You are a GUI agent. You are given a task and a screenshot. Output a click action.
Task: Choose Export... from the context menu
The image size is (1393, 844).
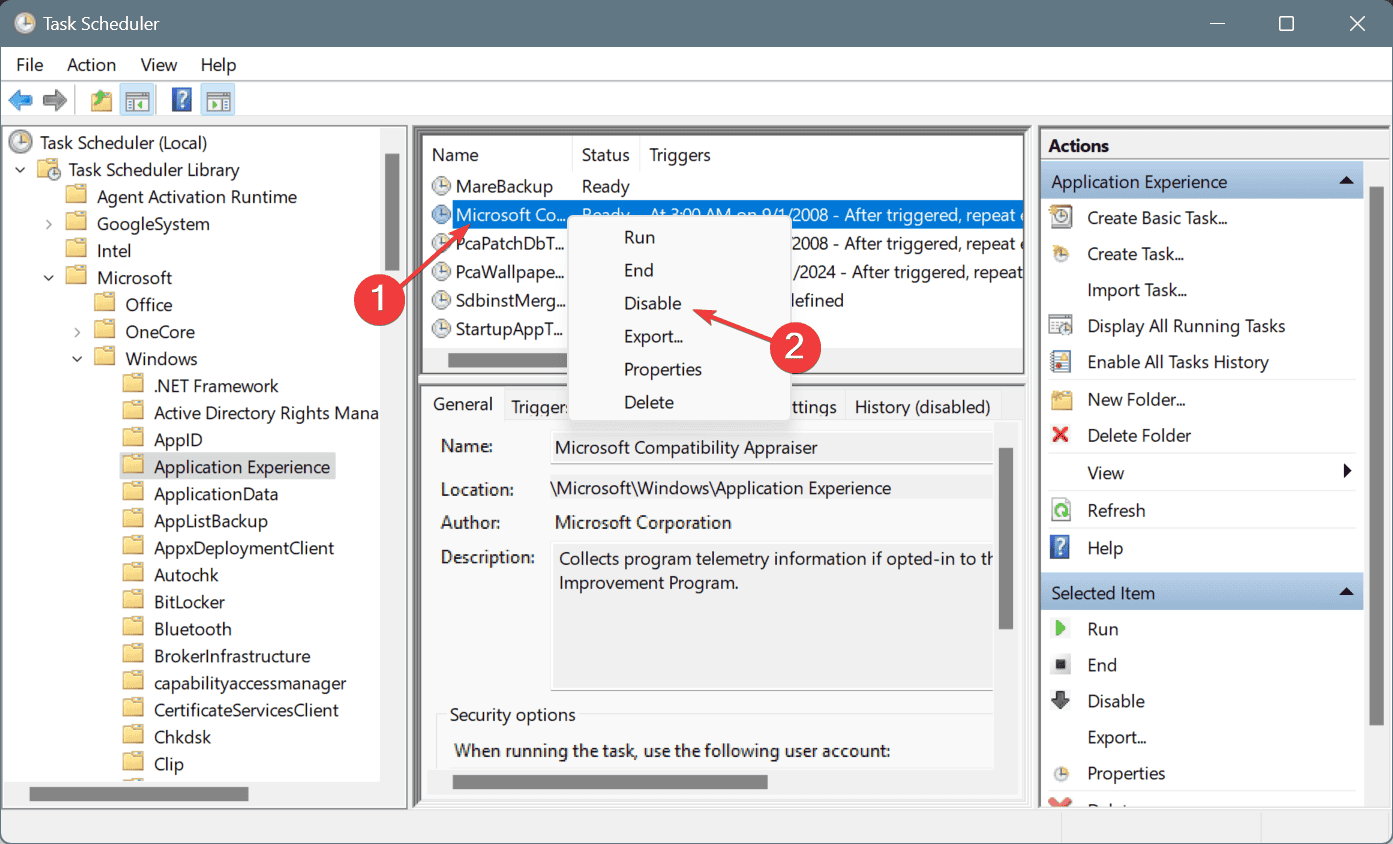tap(679, 336)
